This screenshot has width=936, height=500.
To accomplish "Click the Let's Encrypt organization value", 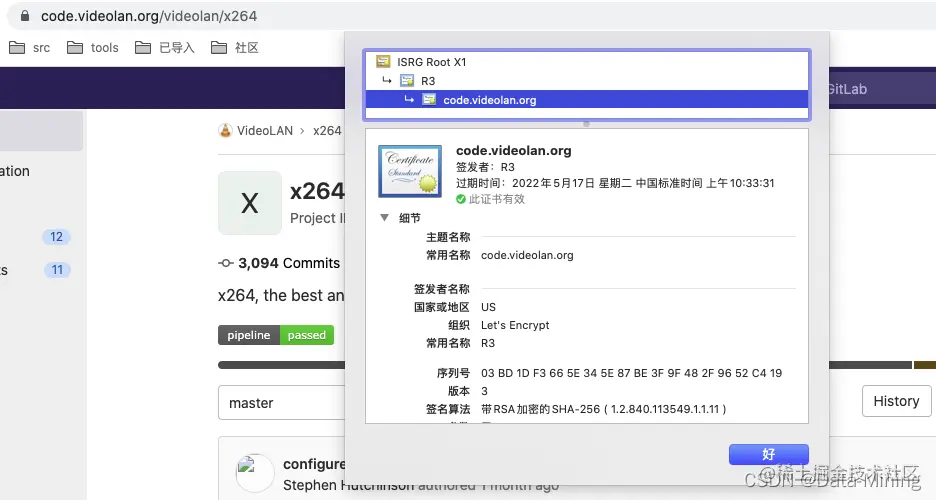I will [x=515, y=325].
